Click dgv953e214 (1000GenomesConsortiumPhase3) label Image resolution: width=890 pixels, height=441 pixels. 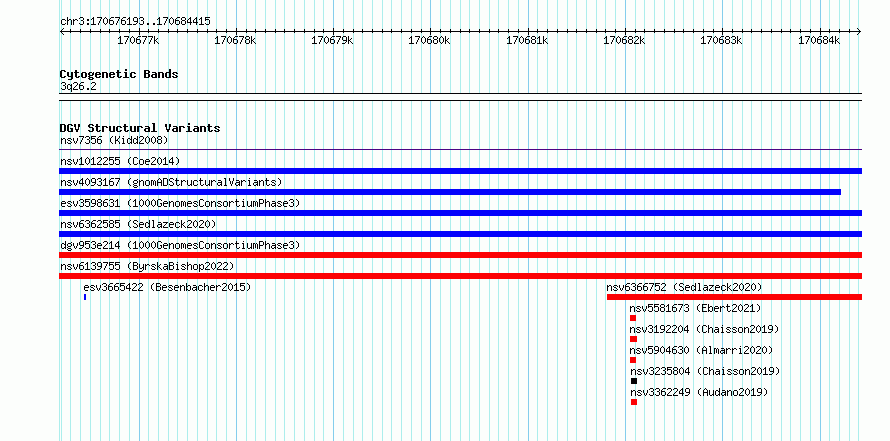180,245
